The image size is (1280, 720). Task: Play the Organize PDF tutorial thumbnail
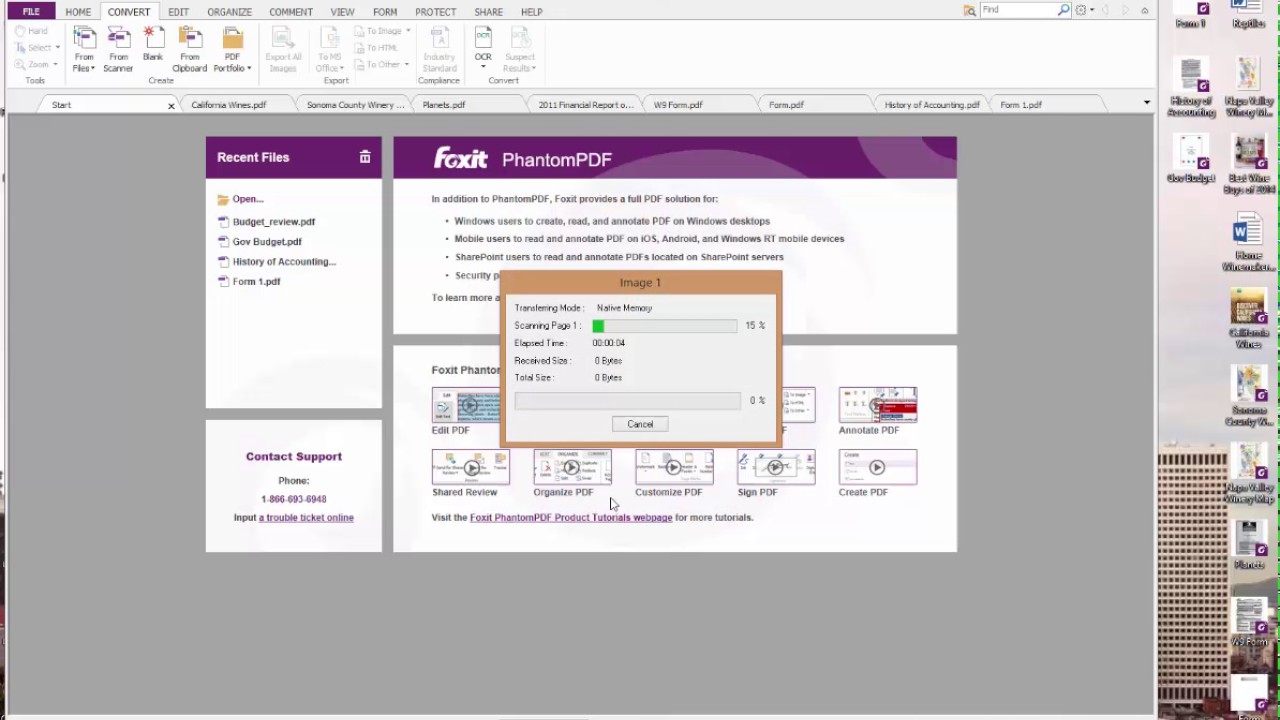coord(572,467)
